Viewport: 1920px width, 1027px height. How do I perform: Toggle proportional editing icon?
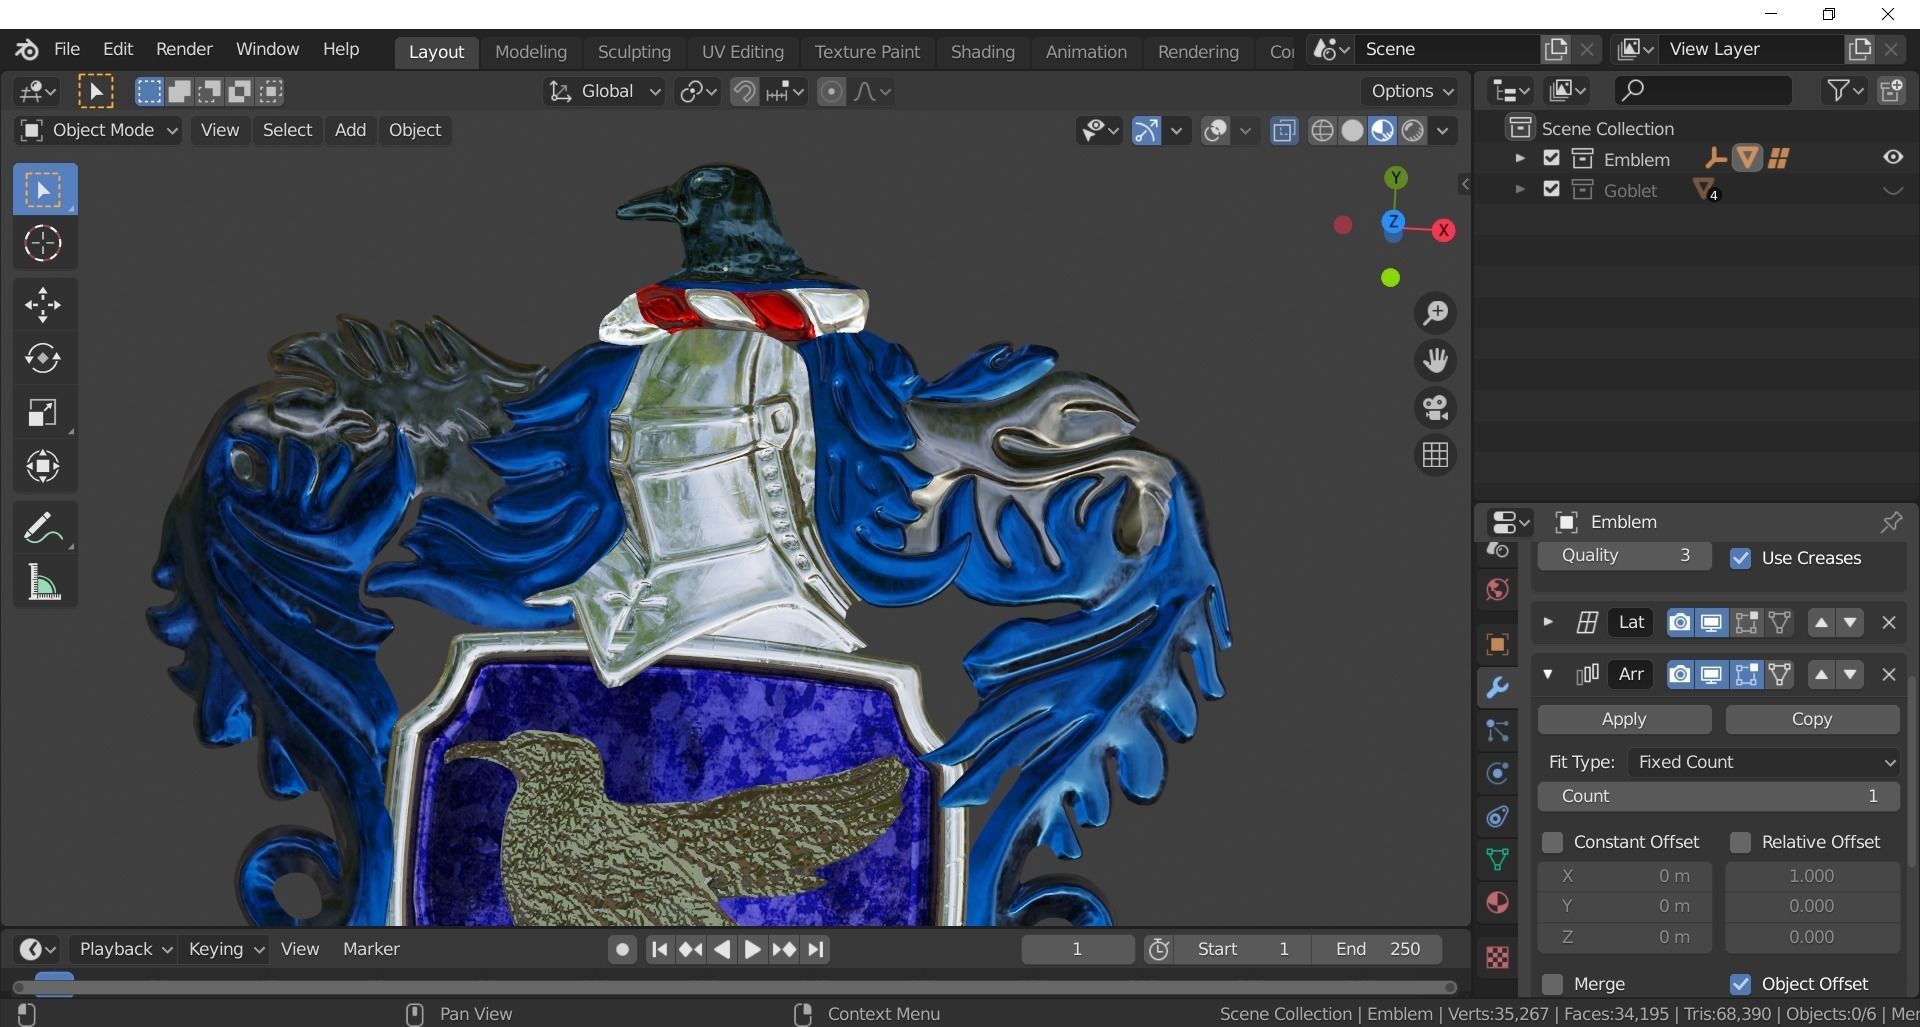coord(831,92)
